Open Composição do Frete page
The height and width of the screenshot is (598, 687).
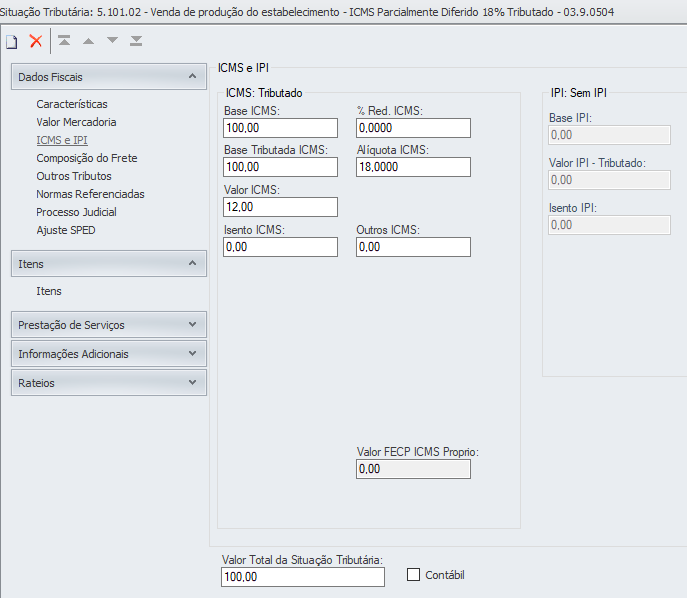pyautogui.click(x=87, y=158)
